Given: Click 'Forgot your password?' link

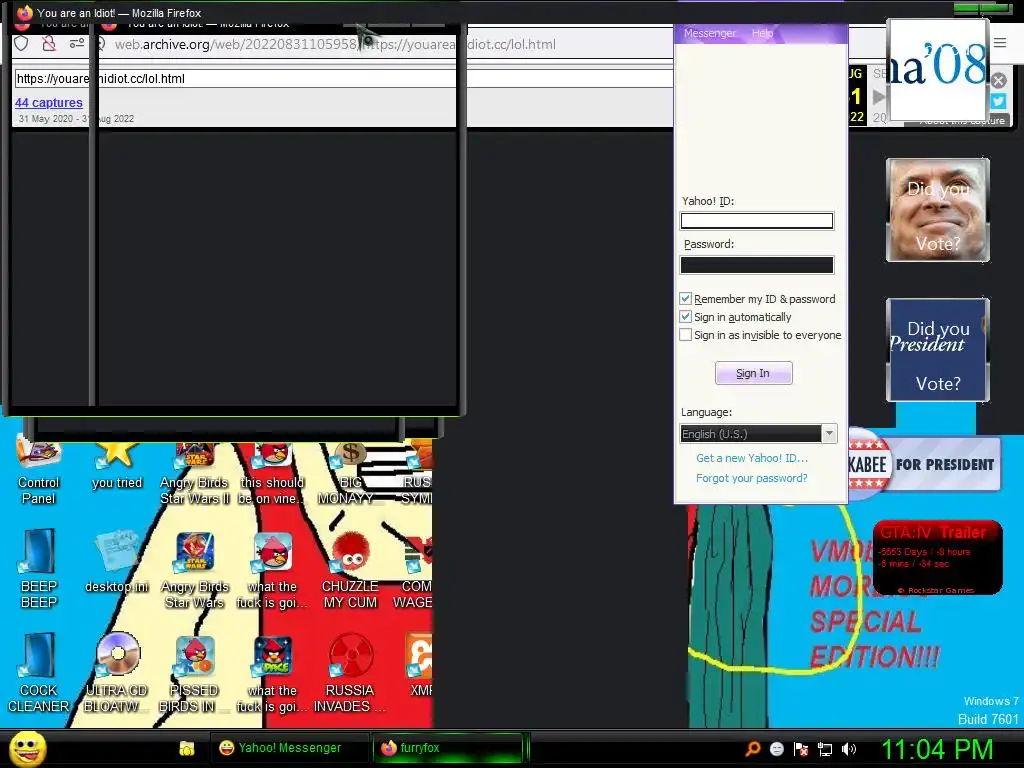Looking at the screenshot, I should click(x=752, y=478).
